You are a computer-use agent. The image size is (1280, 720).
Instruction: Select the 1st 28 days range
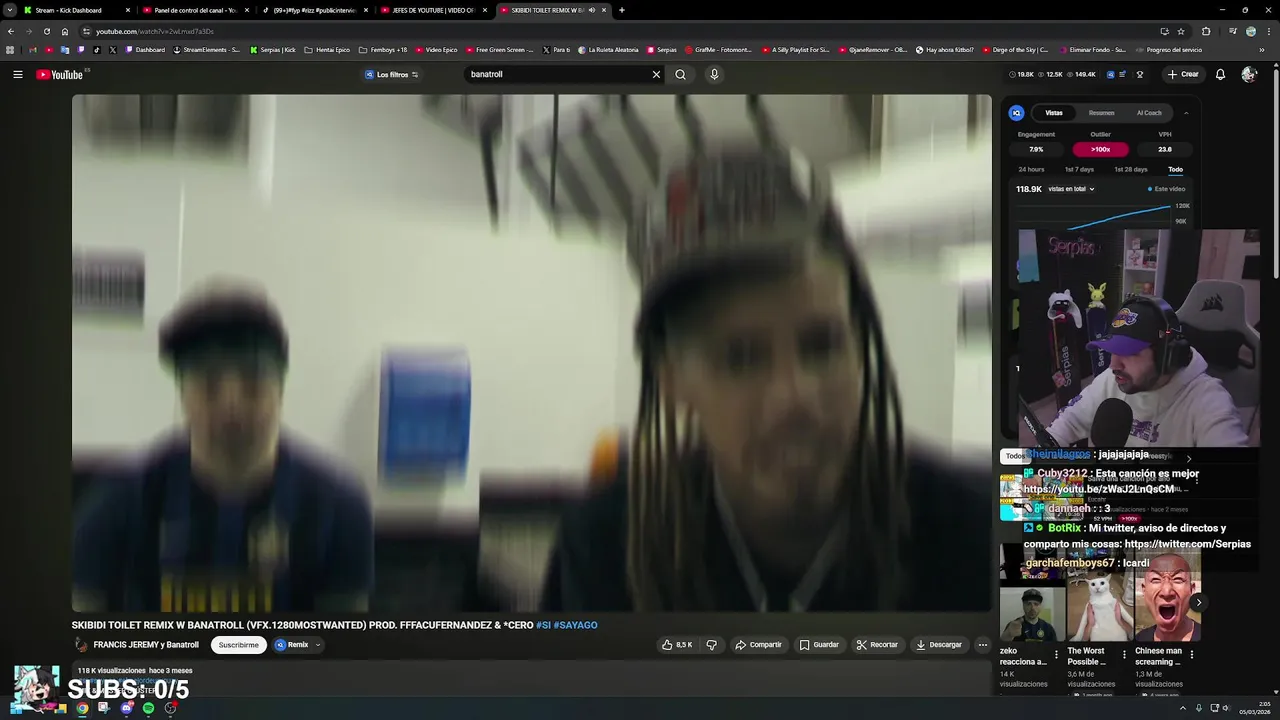point(1131,169)
